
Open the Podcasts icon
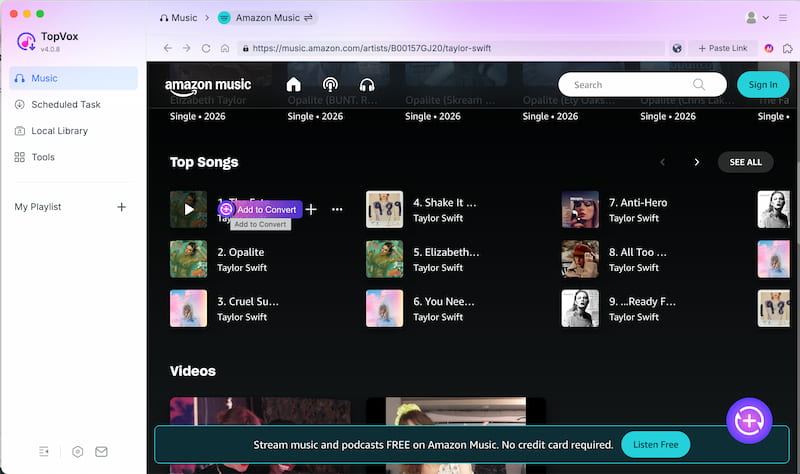click(330, 84)
